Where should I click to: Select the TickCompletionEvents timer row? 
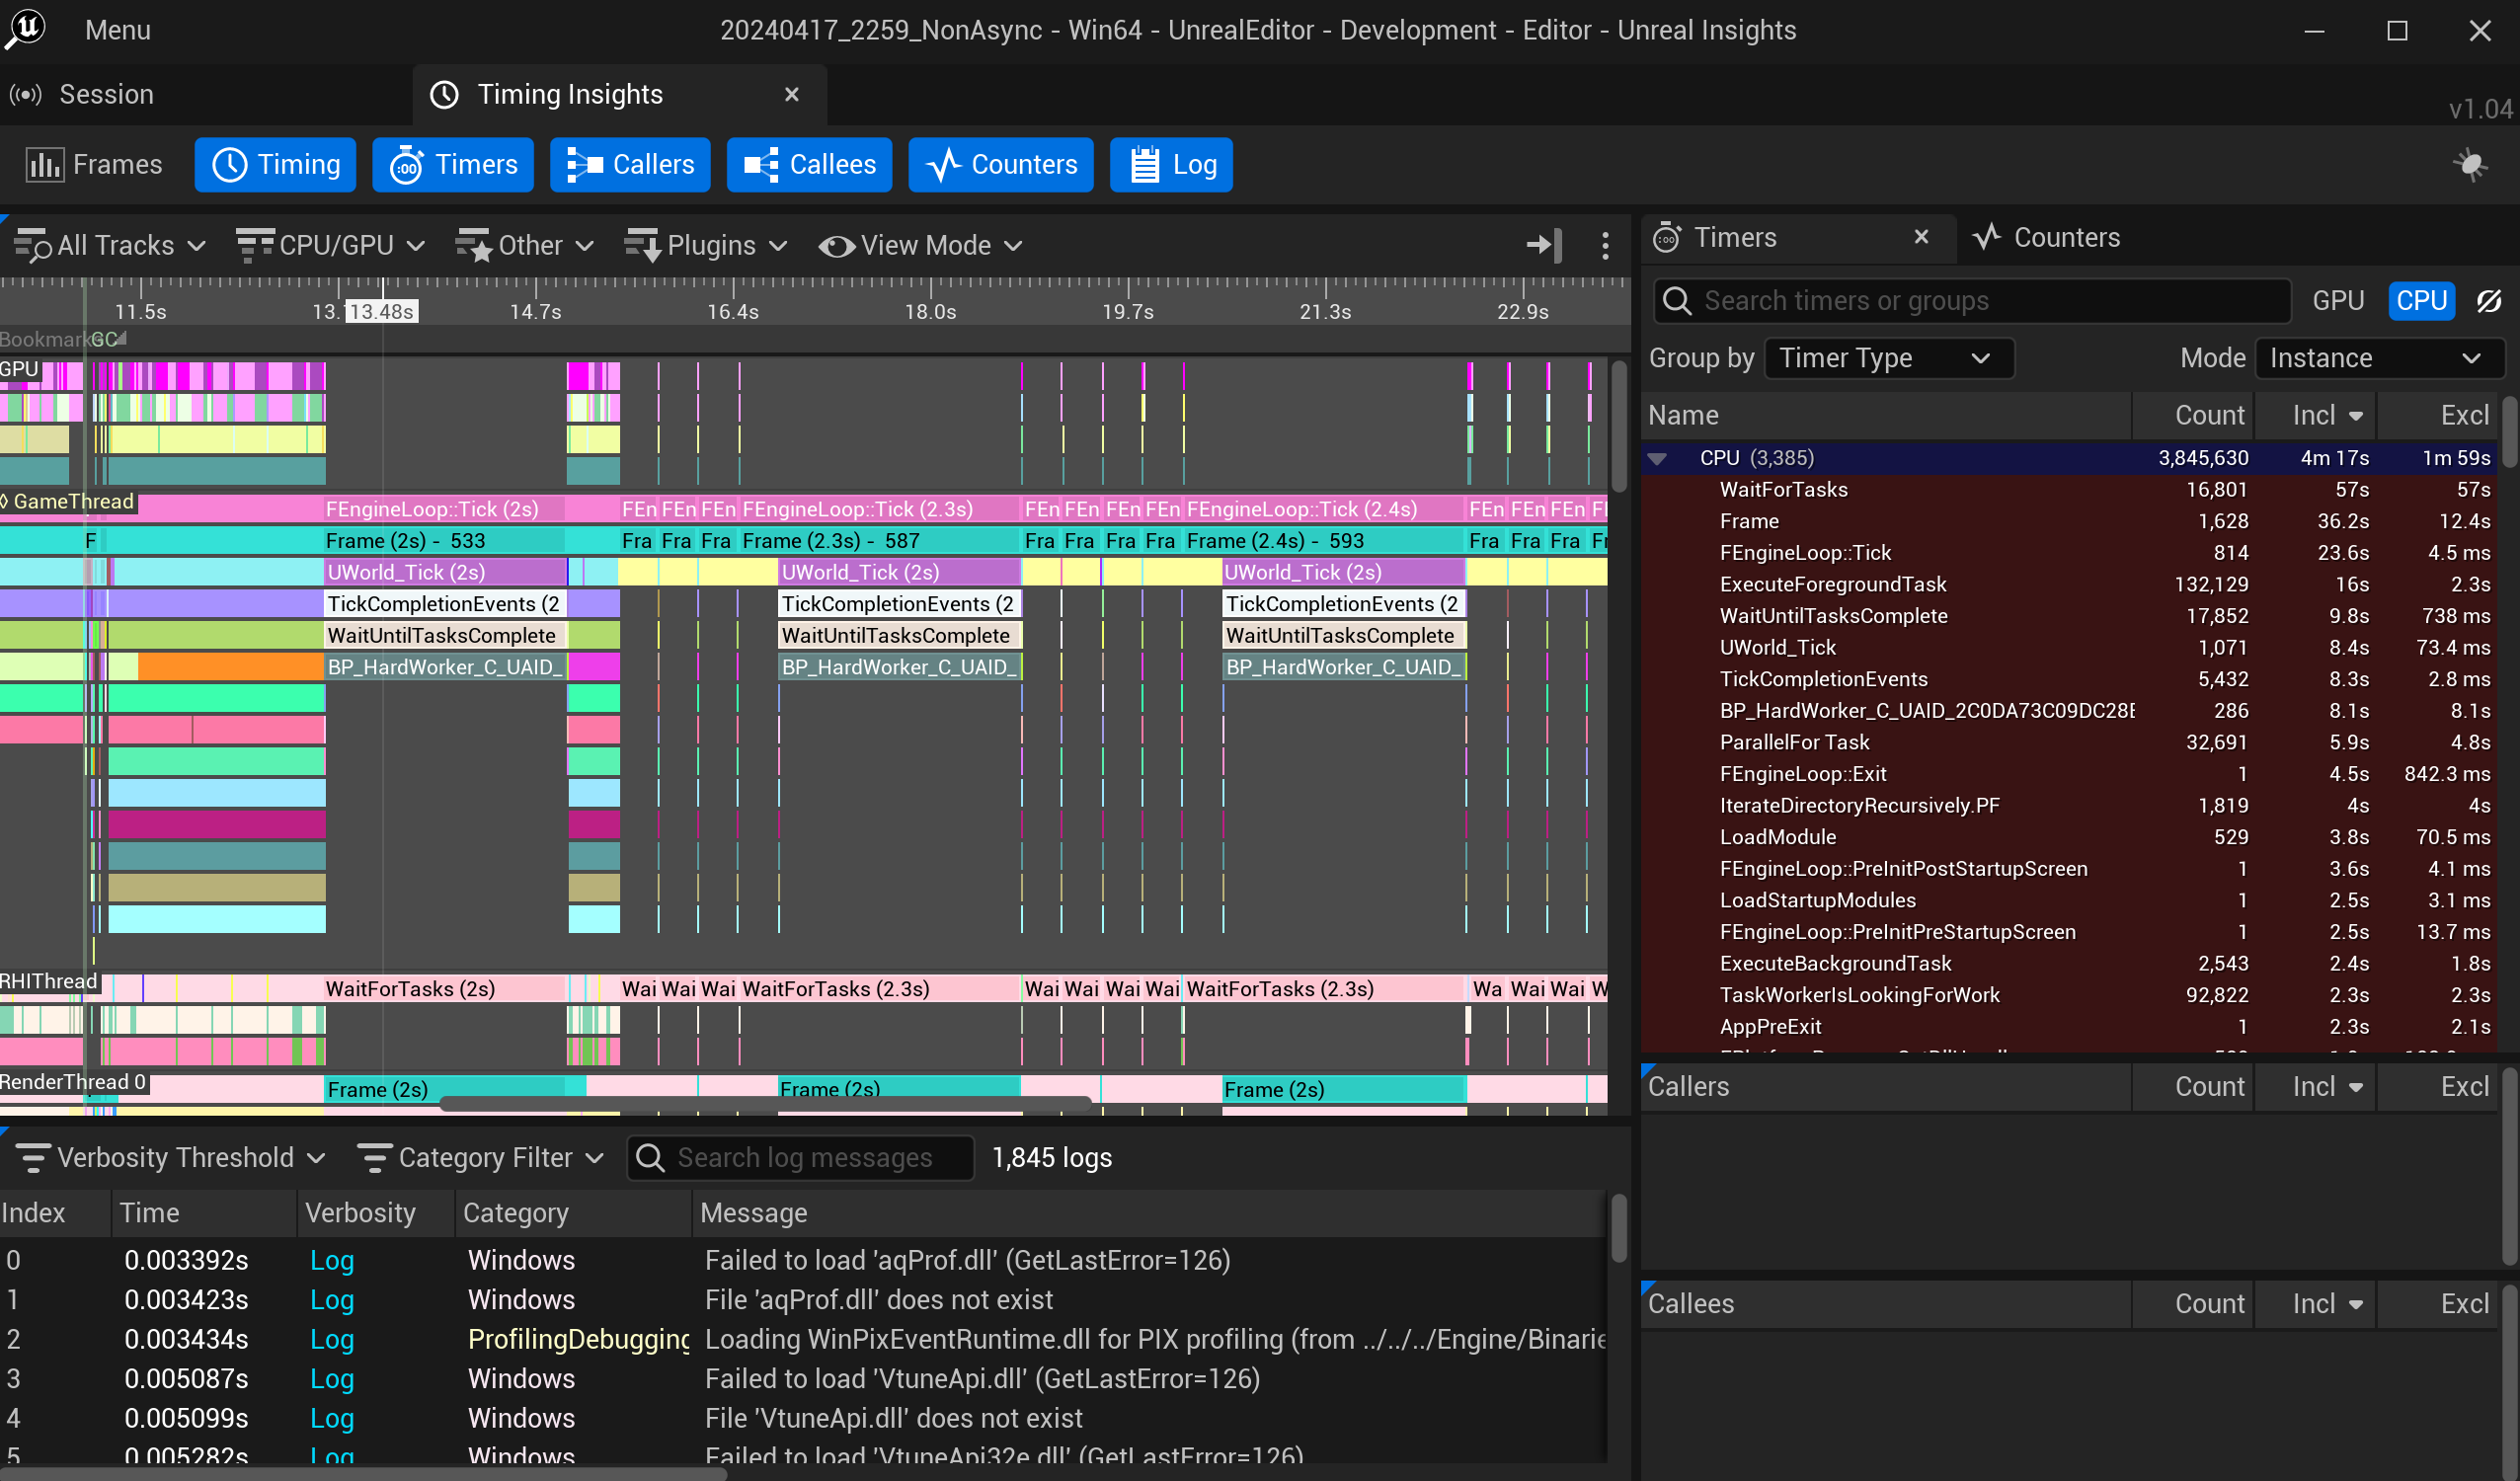coord(2070,679)
